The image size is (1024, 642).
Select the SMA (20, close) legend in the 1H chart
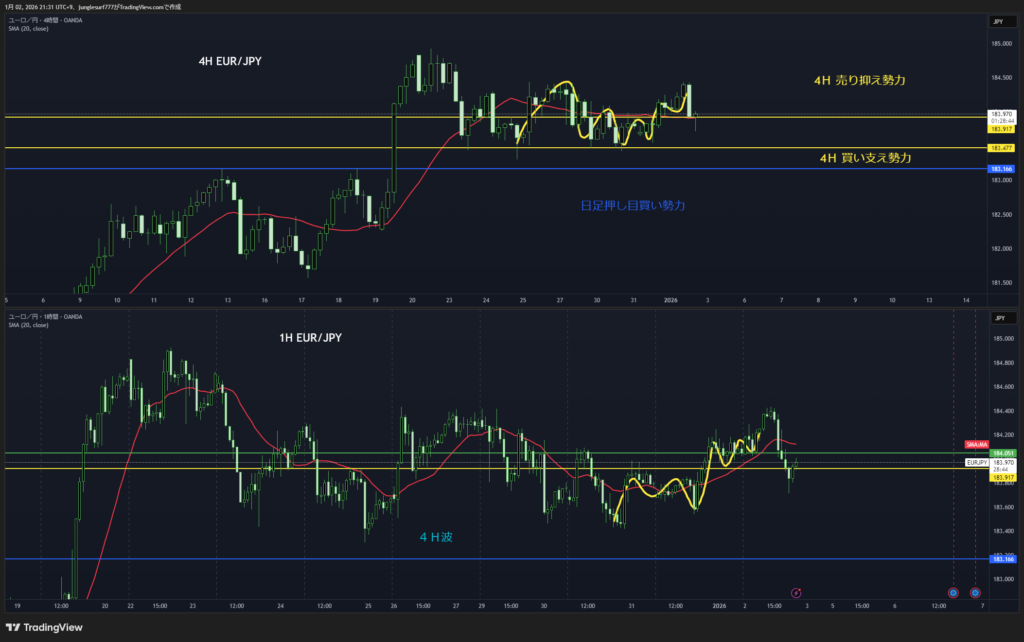pos(28,325)
